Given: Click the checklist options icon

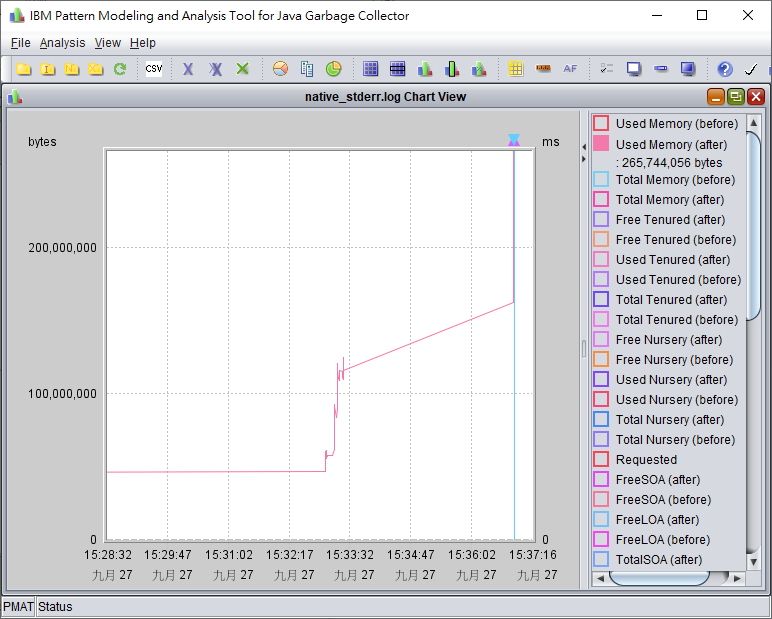Looking at the screenshot, I should coord(607,69).
